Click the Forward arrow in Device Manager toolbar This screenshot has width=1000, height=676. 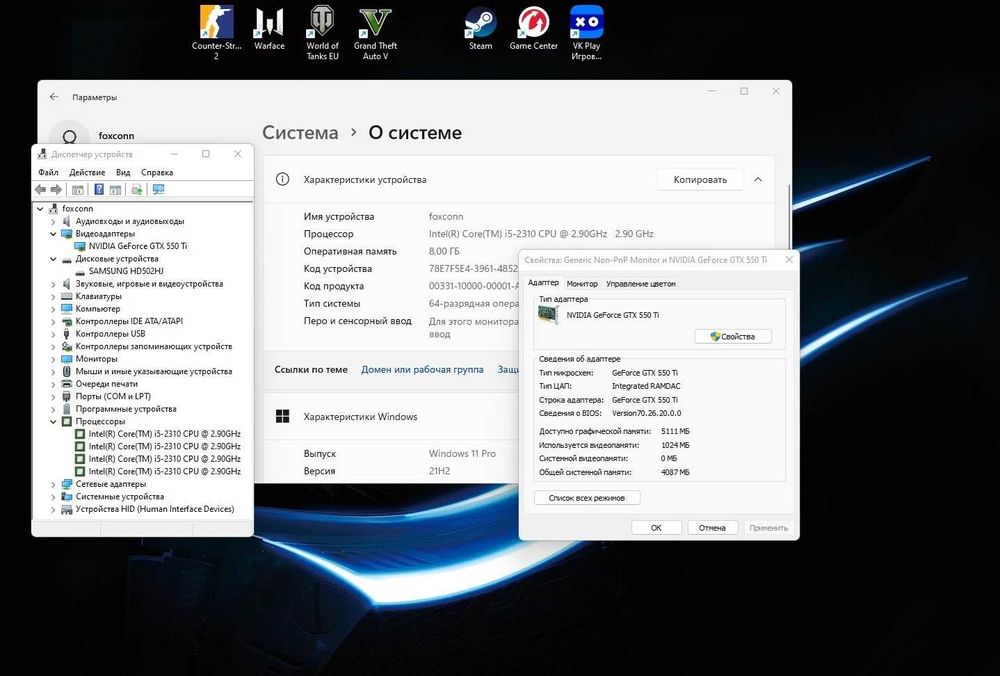point(56,189)
